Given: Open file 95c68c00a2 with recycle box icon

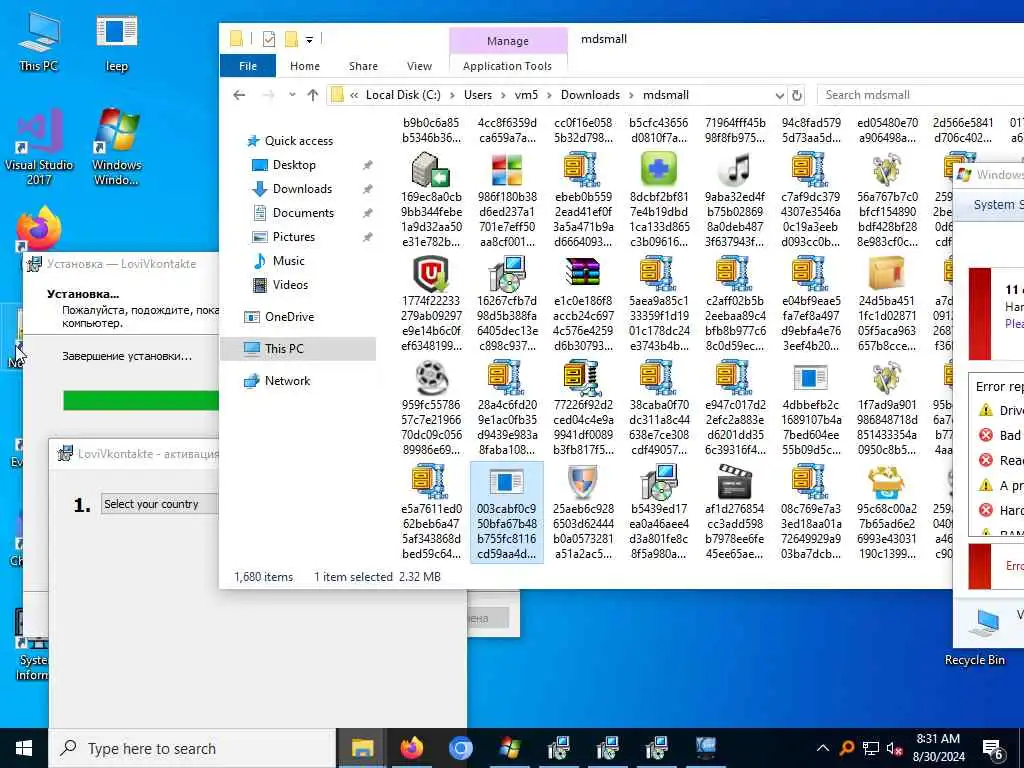Looking at the screenshot, I should tap(887, 512).
